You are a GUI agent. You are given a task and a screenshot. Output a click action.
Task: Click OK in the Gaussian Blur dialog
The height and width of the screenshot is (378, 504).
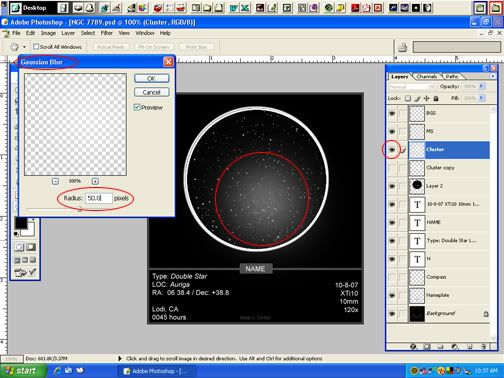click(151, 78)
